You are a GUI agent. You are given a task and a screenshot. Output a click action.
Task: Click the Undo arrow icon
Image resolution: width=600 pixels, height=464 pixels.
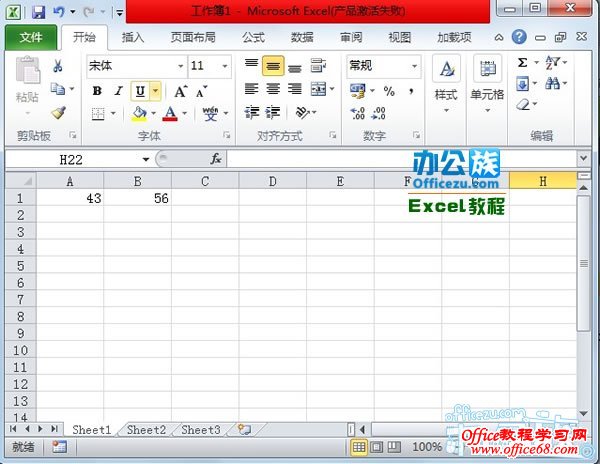coord(58,12)
